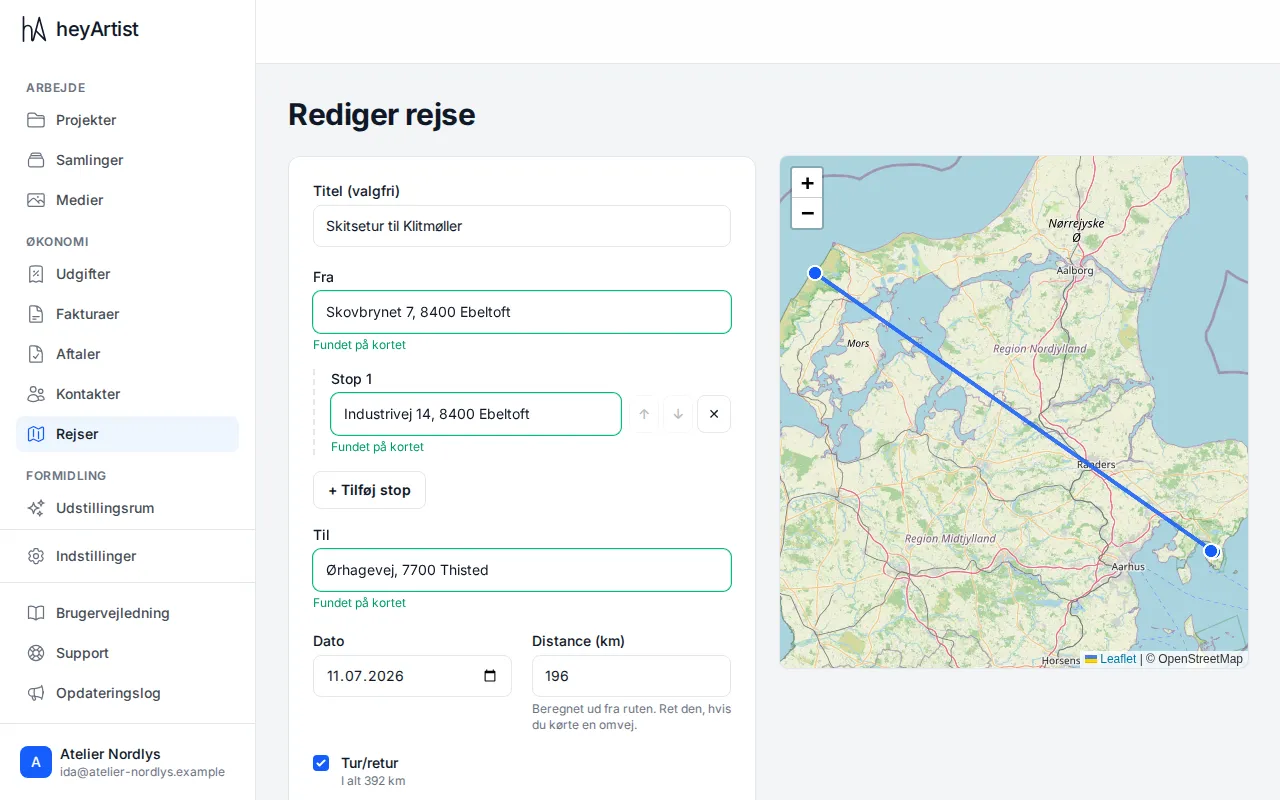1280x800 pixels.
Task: Open the Aftaler menu item
Action: coord(127,354)
